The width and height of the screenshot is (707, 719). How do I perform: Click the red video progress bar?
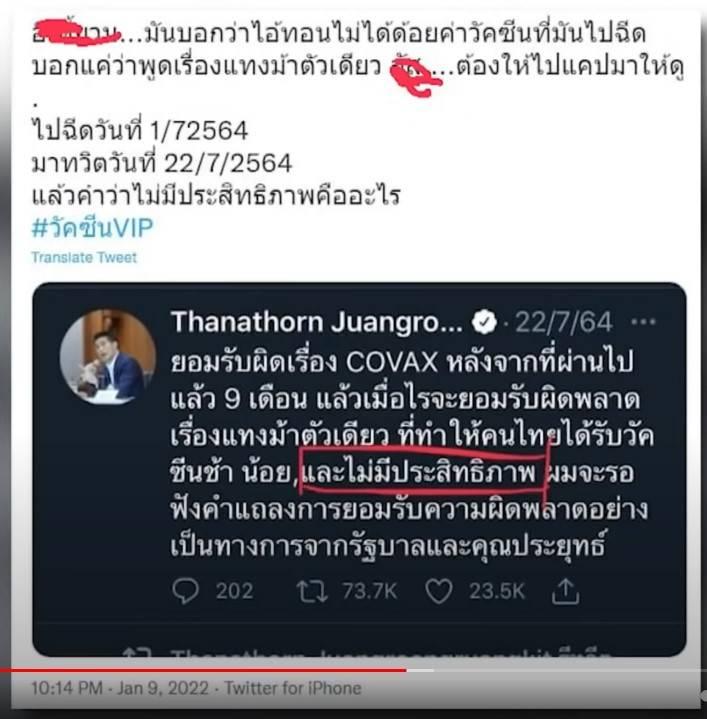203,670
